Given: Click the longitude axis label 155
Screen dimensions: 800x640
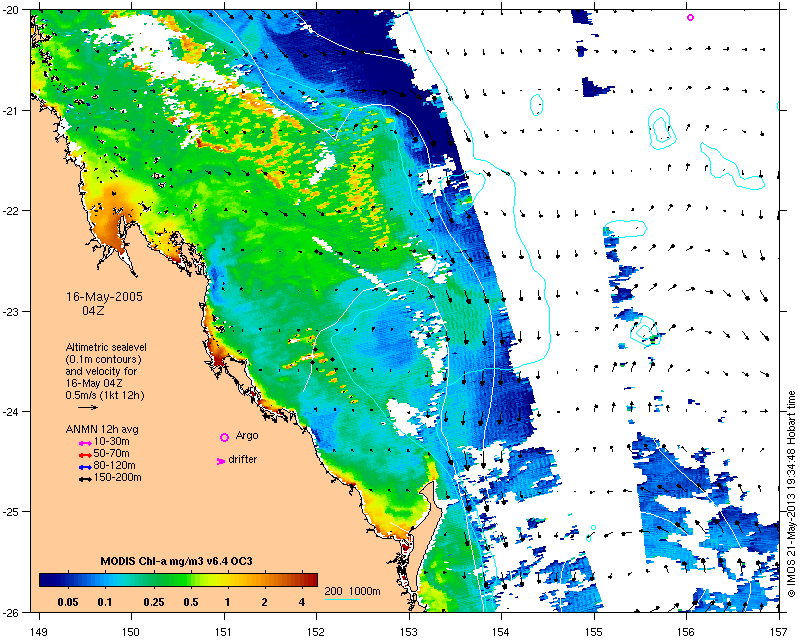Looking at the screenshot, I should [594, 632].
